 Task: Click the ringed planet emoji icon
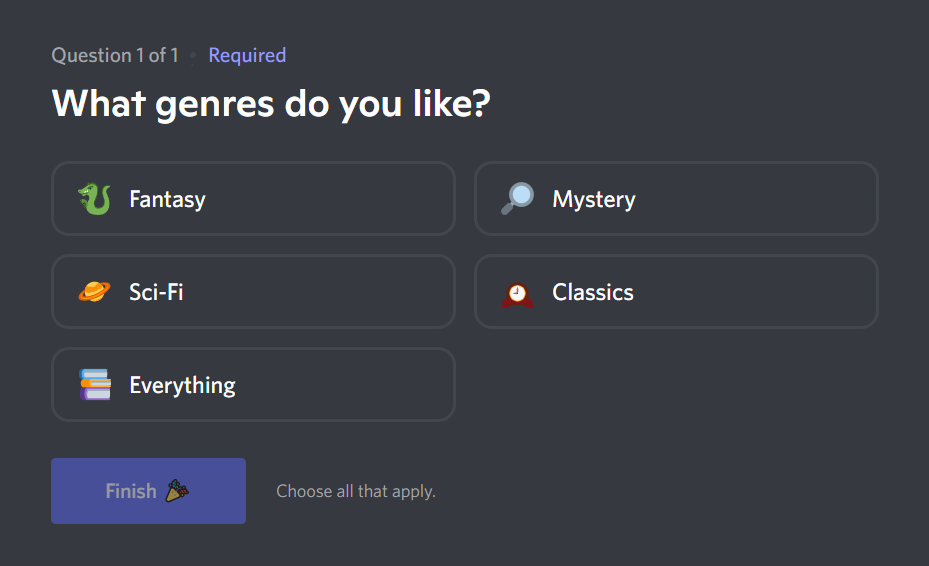94,292
